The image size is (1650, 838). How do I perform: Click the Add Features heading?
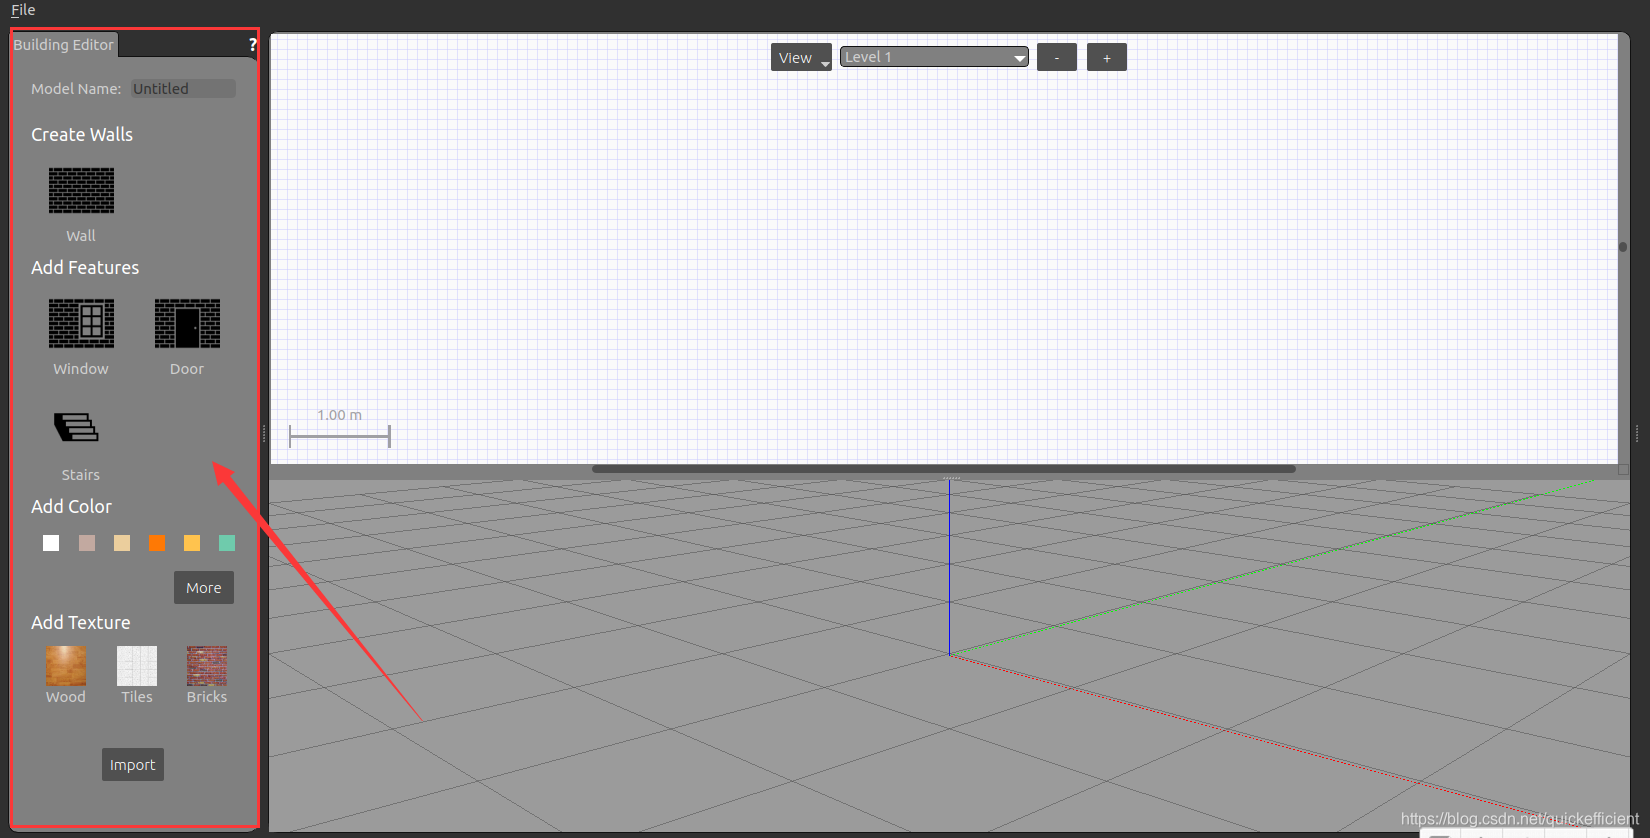[85, 268]
